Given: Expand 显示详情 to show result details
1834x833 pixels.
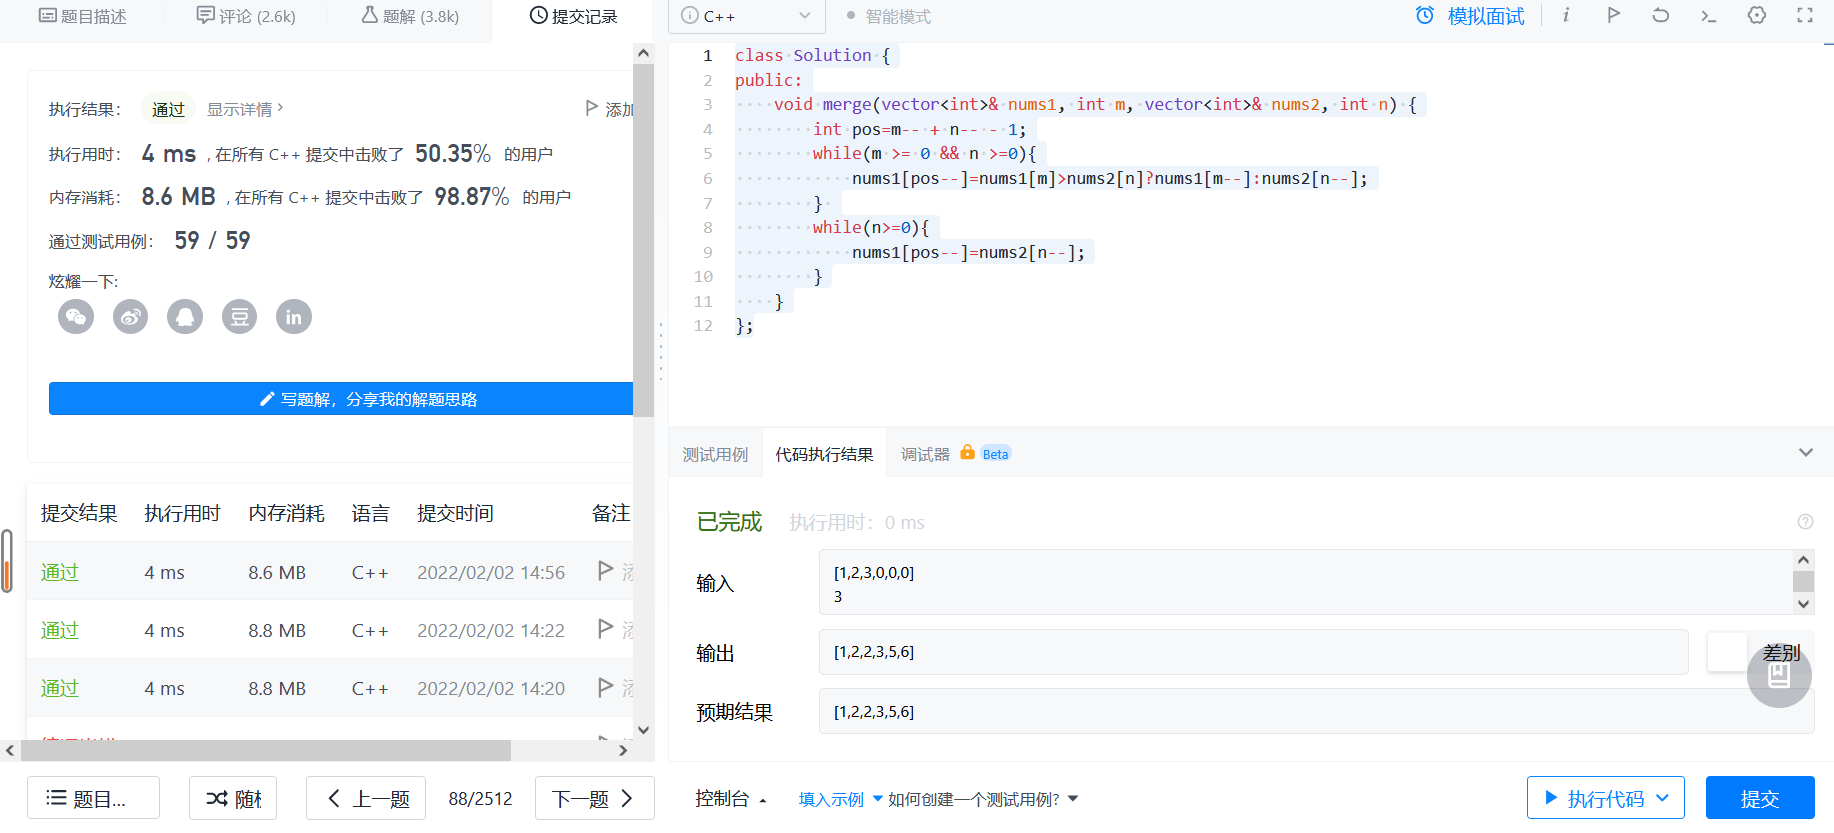Looking at the screenshot, I should tap(245, 109).
